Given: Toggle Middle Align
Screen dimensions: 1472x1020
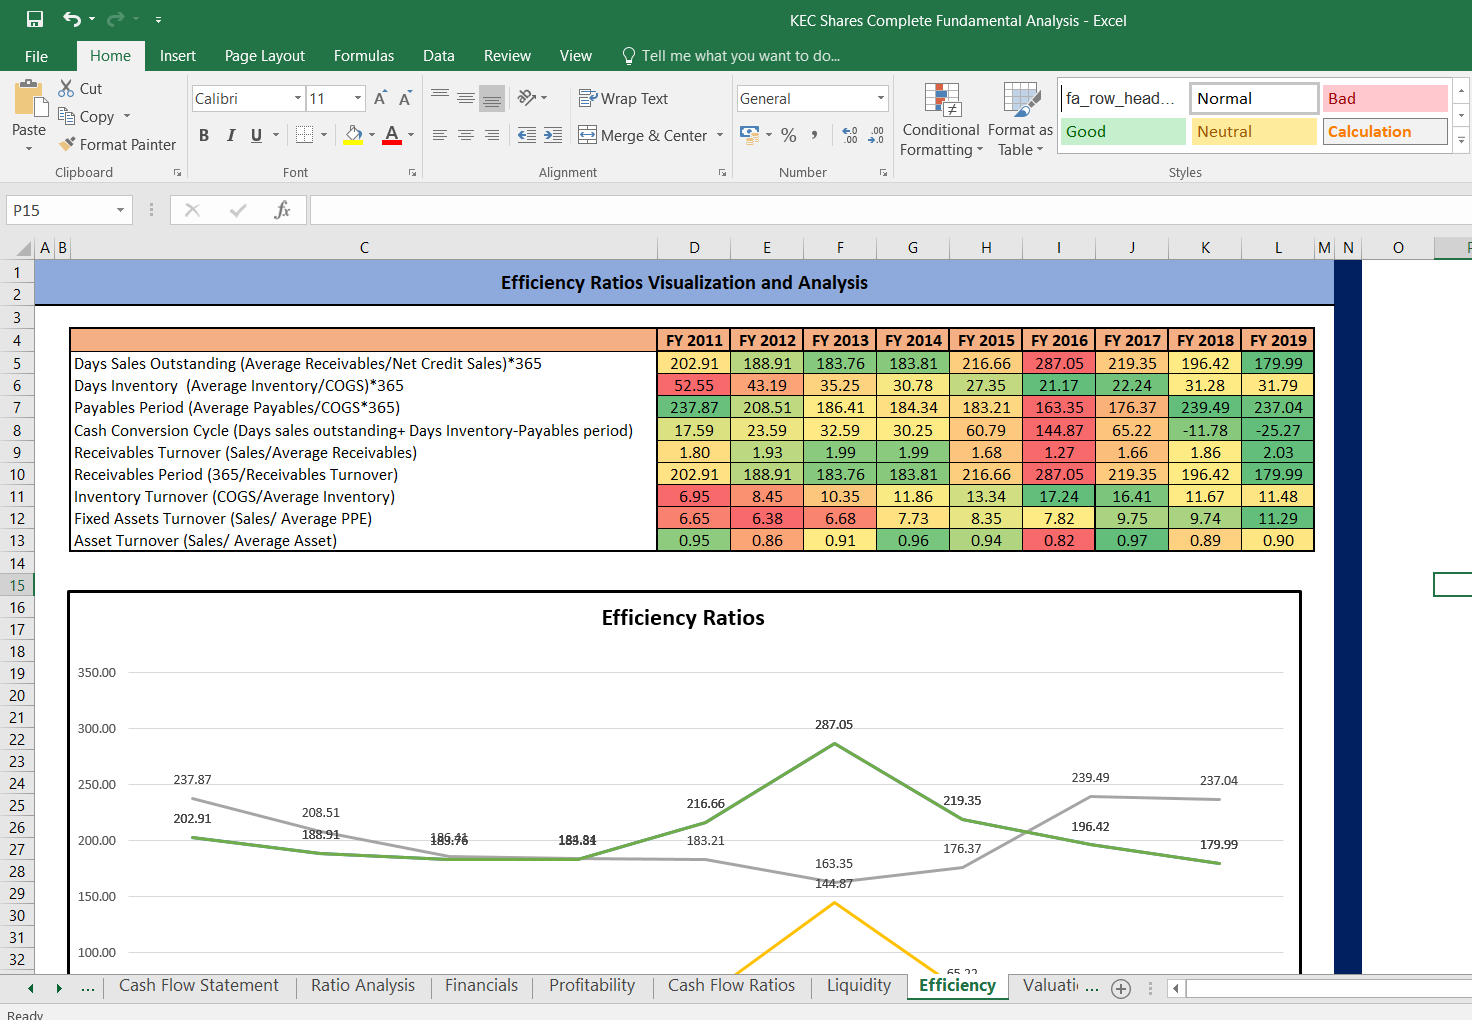Looking at the screenshot, I should [x=466, y=98].
